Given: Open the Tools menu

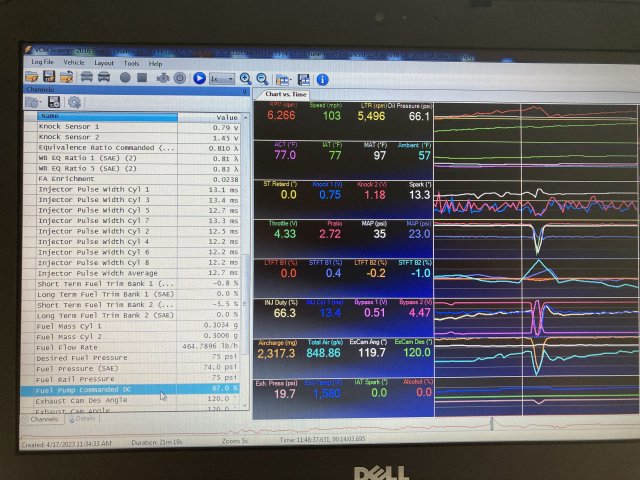Looking at the screenshot, I should [131, 63].
